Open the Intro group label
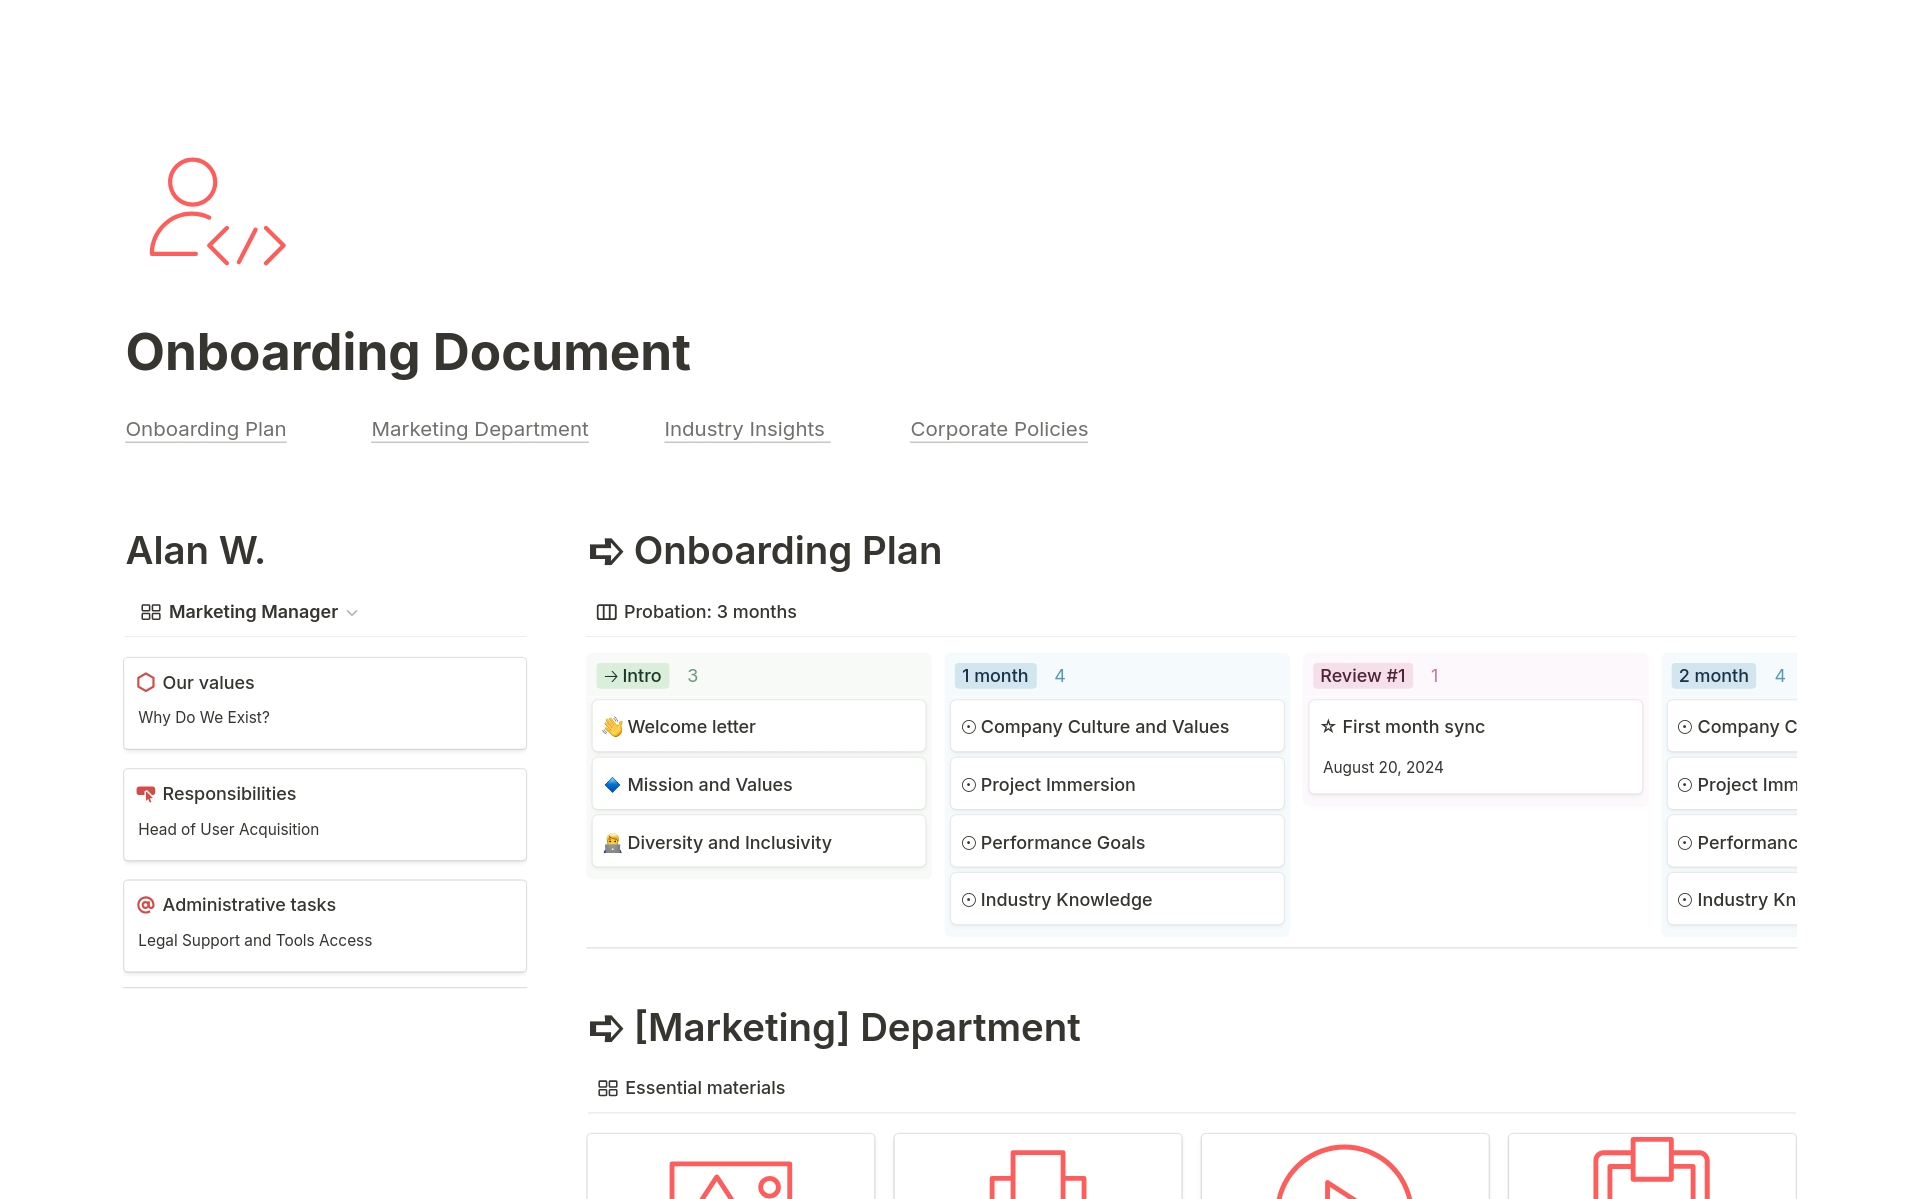The height and width of the screenshot is (1199, 1920). pyautogui.click(x=633, y=676)
